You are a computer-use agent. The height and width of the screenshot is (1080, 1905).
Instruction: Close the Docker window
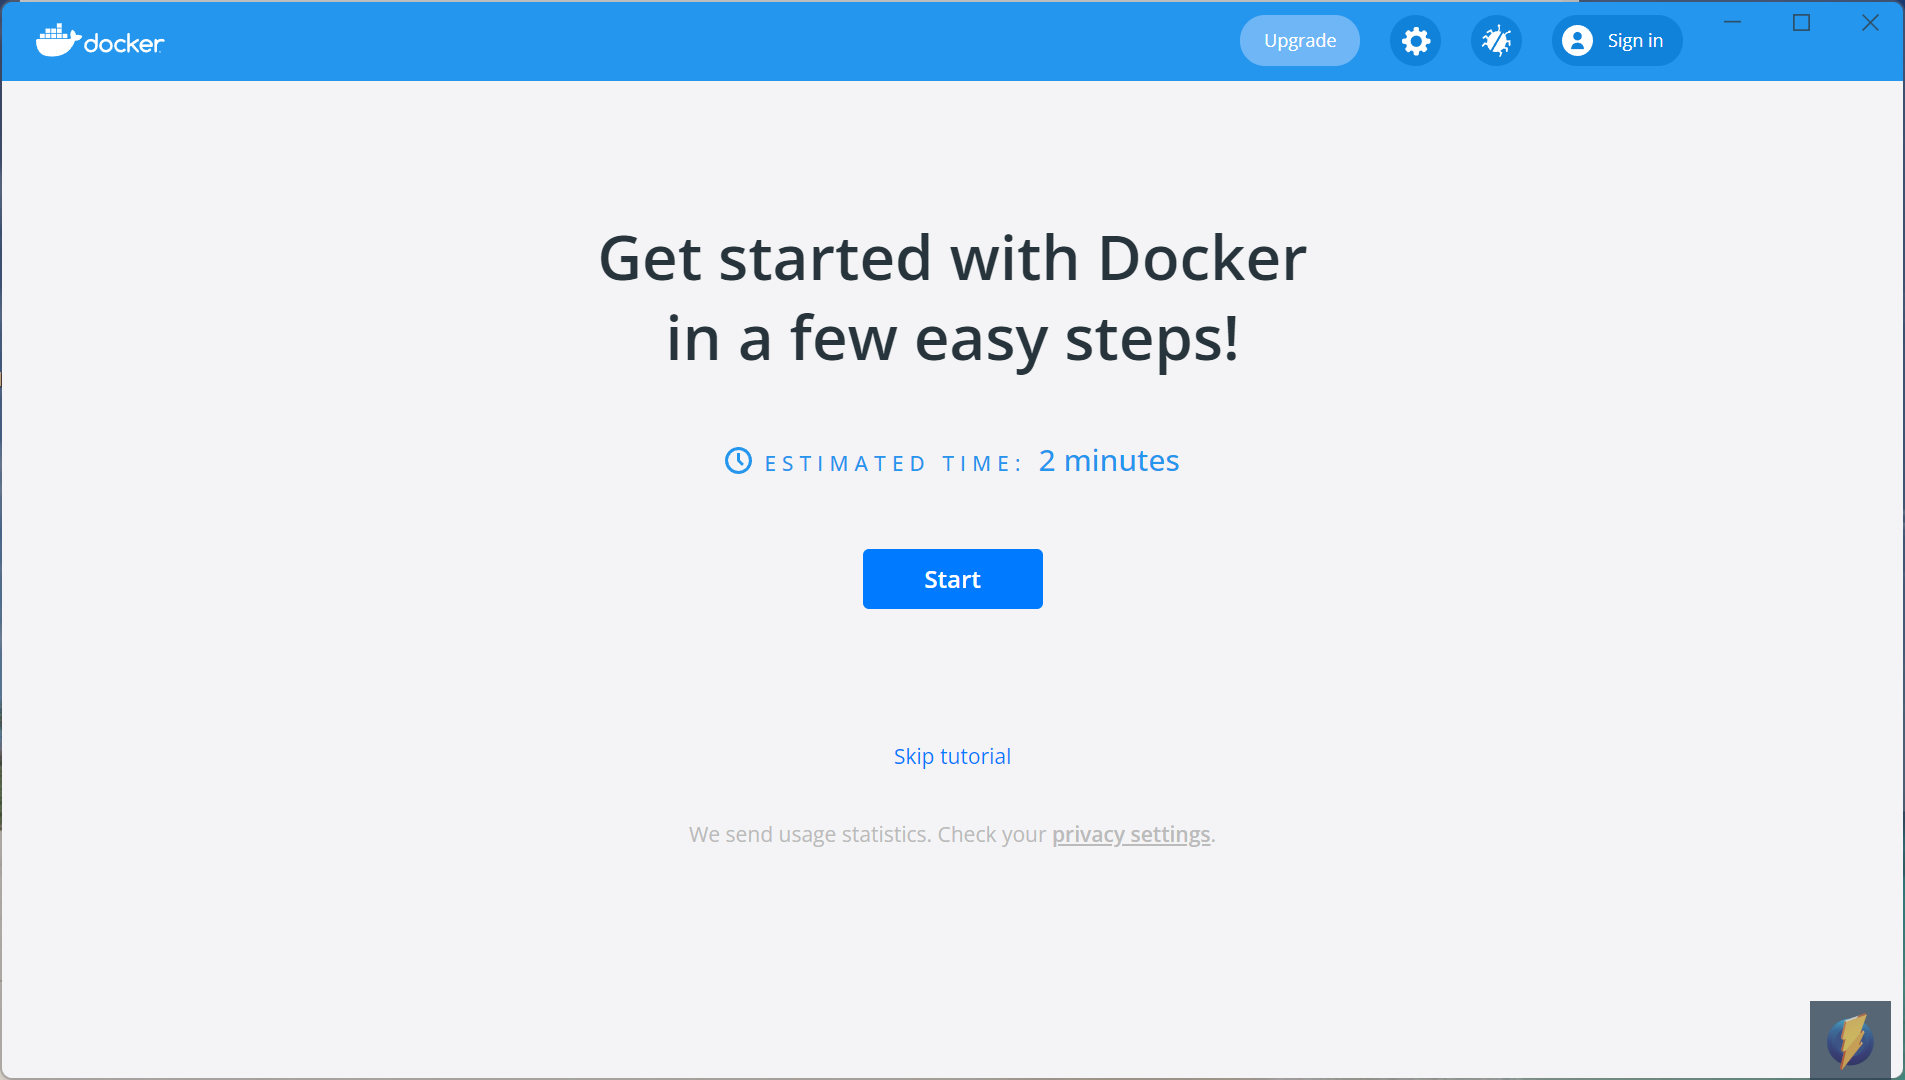(x=1870, y=22)
